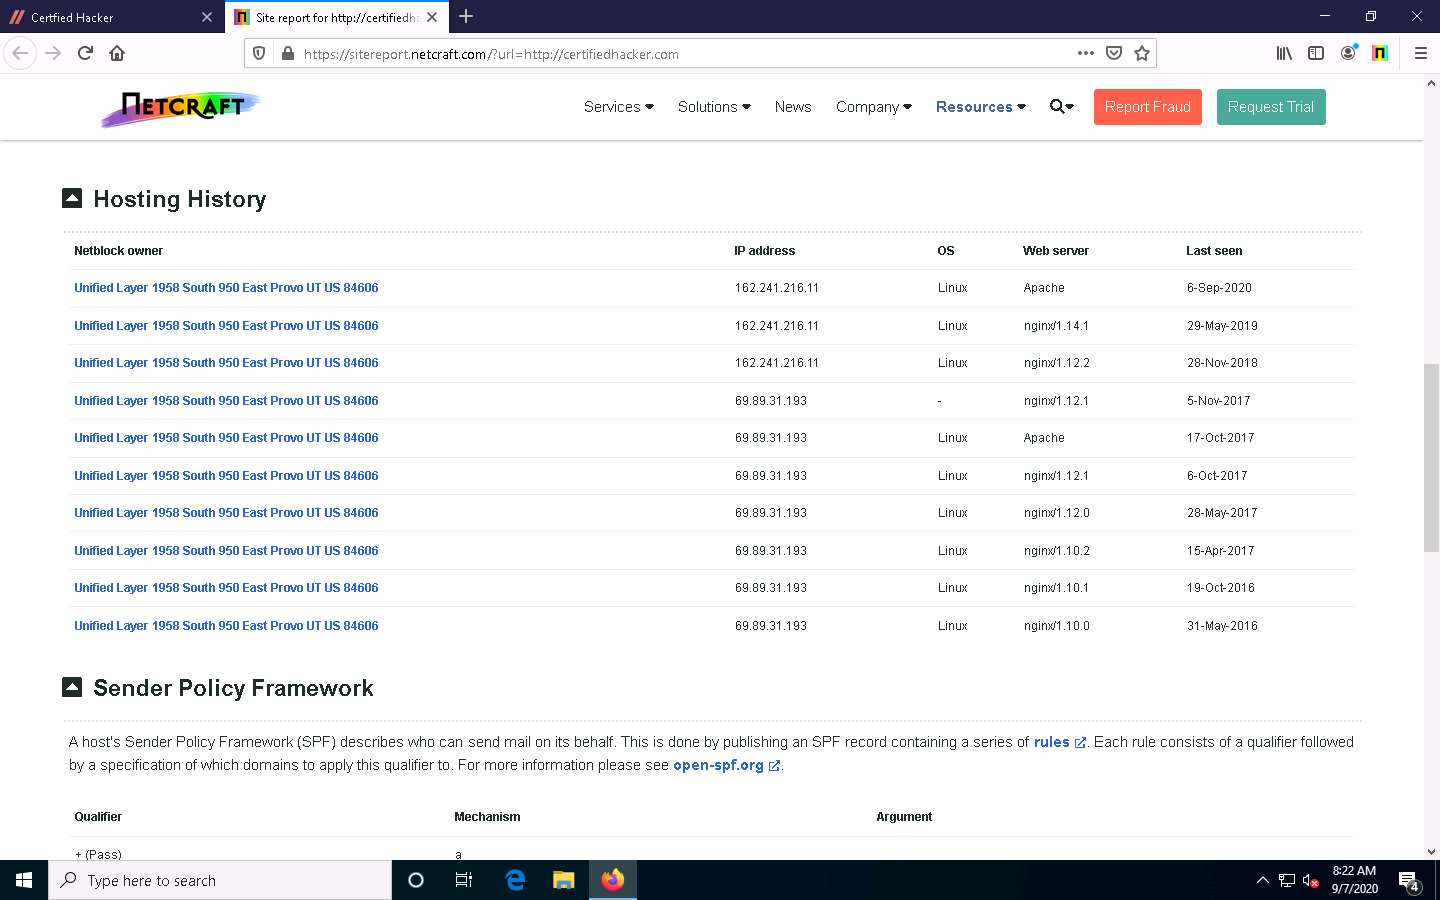Viewport: 1440px width, 900px height.
Task: Click scrollbar down arrow
Action: [x=1431, y=852]
